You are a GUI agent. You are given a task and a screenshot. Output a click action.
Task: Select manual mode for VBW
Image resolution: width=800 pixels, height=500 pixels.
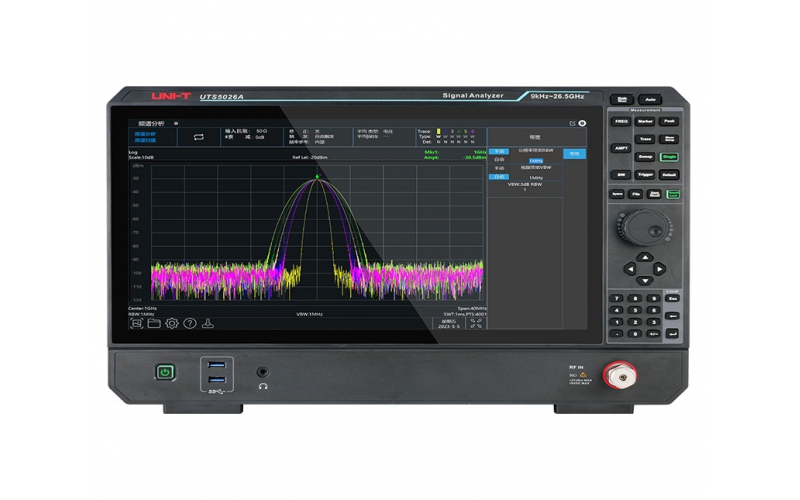click(x=499, y=168)
